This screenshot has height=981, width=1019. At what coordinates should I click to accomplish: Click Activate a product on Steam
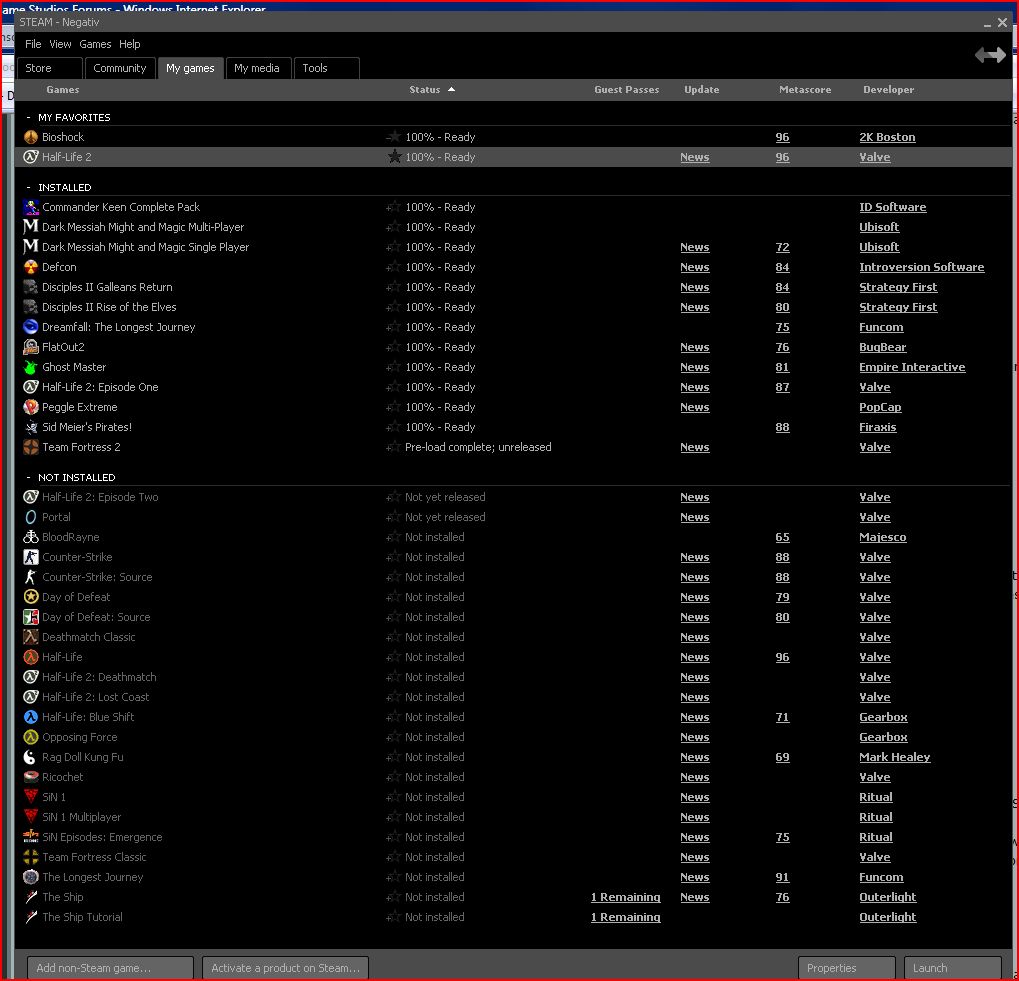point(285,968)
